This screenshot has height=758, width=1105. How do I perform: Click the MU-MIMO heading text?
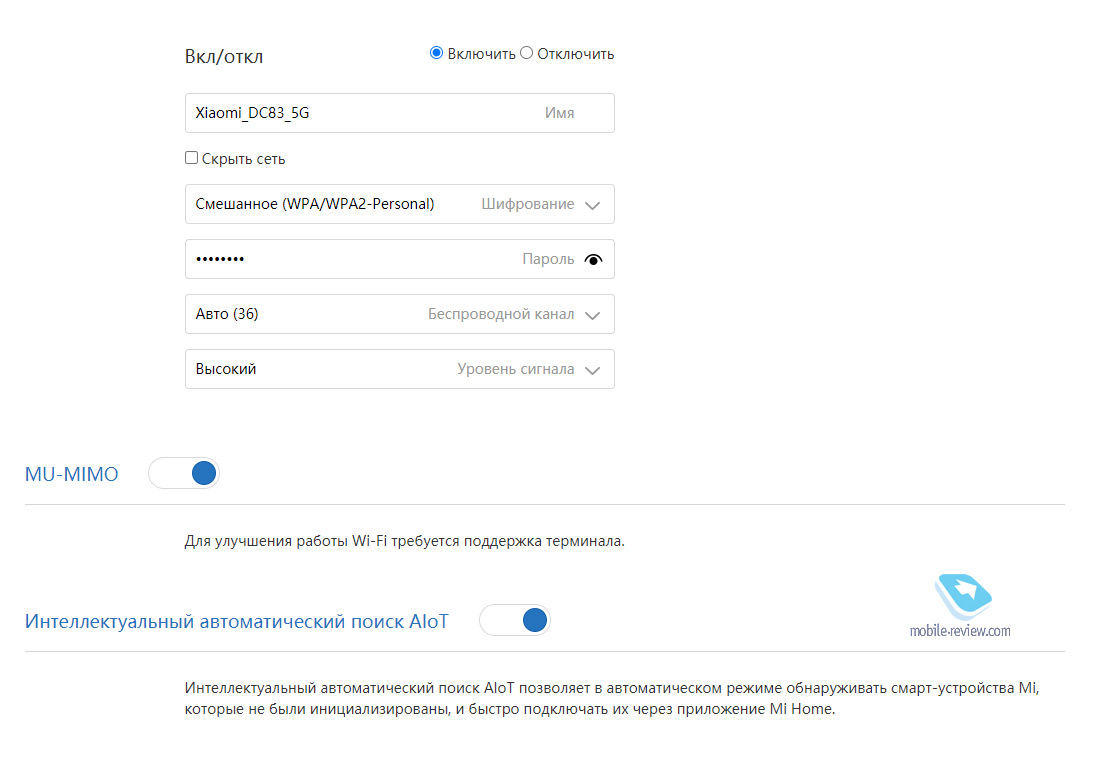(72, 474)
